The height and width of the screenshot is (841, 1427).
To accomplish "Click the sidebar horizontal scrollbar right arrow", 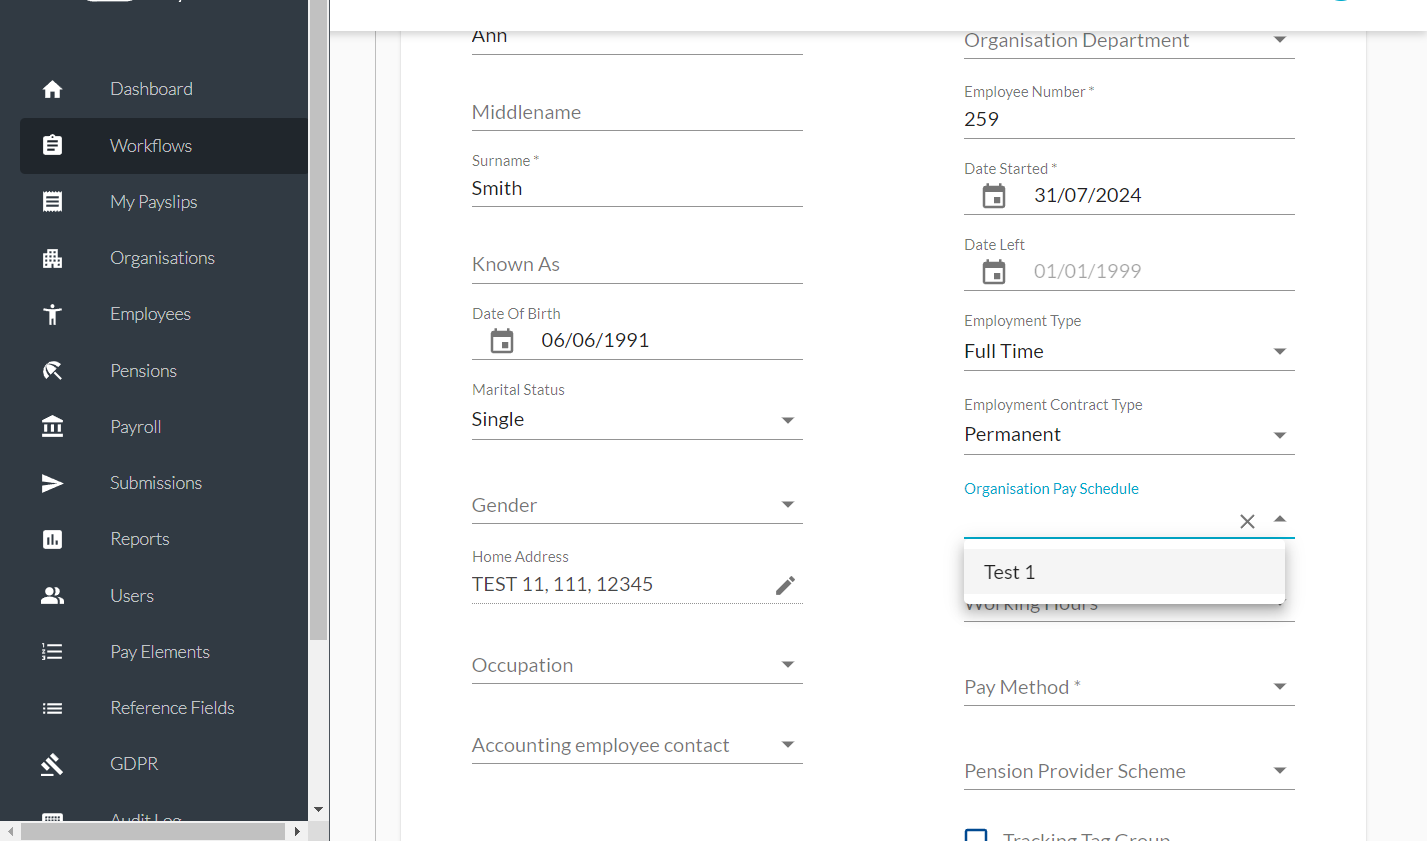I will tap(297, 831).
